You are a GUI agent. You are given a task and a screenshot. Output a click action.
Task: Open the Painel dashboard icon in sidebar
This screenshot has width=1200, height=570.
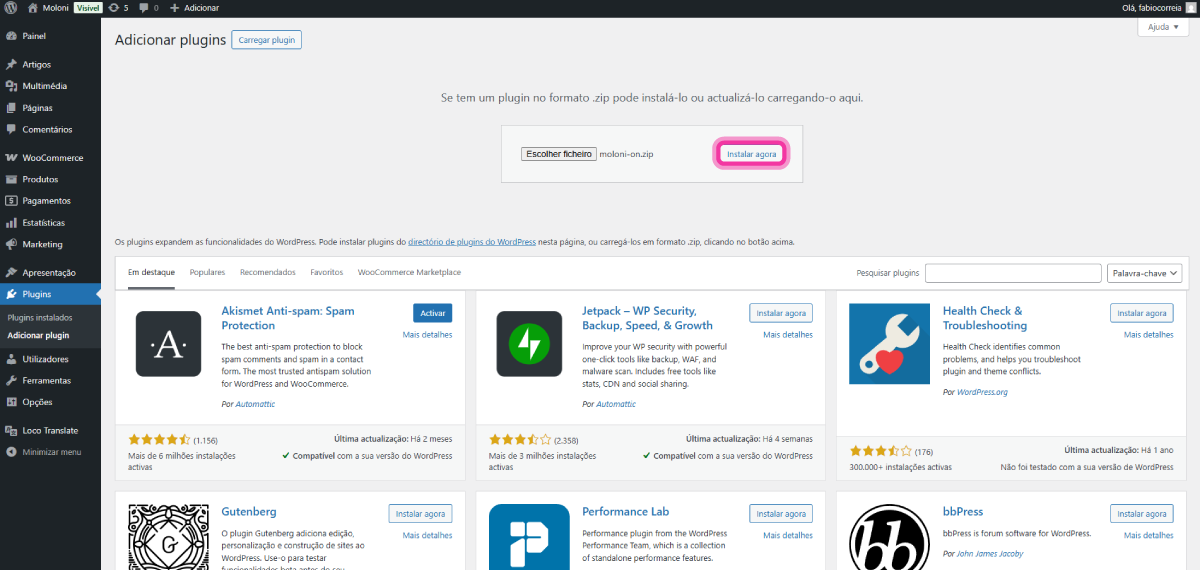tap(11, 36)
